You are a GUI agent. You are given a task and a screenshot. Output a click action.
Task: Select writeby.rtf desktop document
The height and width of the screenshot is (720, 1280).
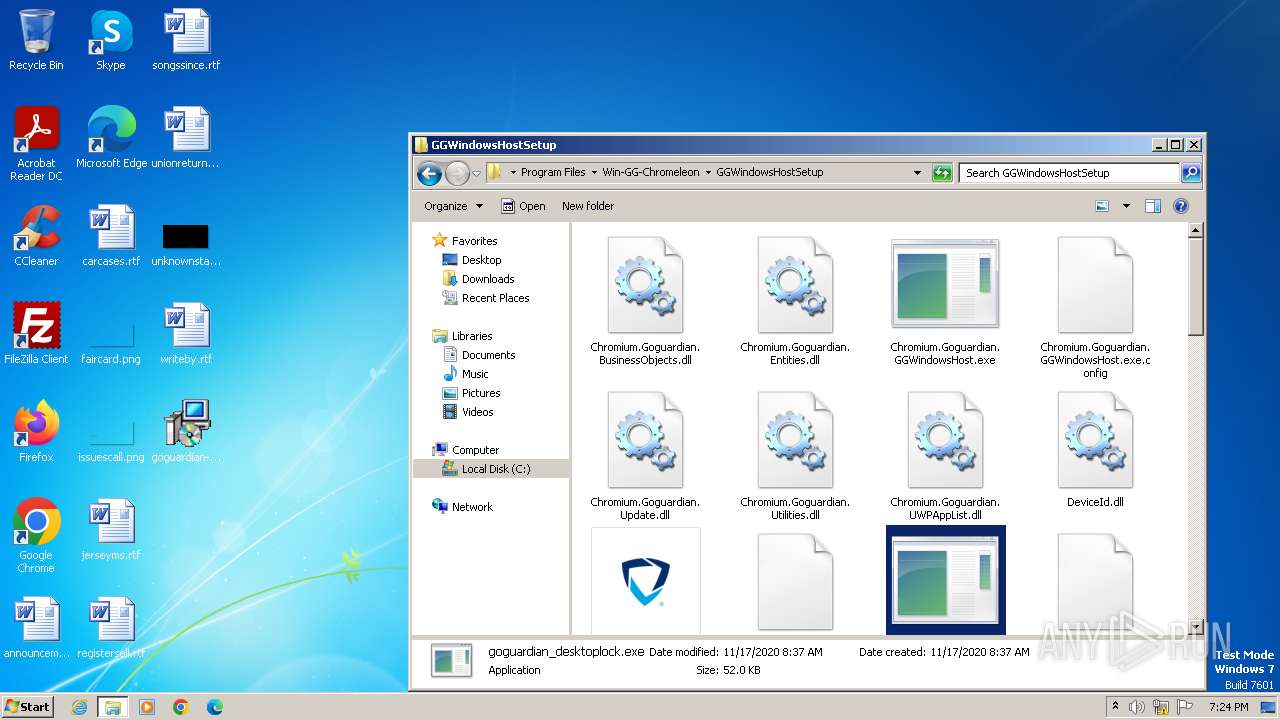point(186,334)
